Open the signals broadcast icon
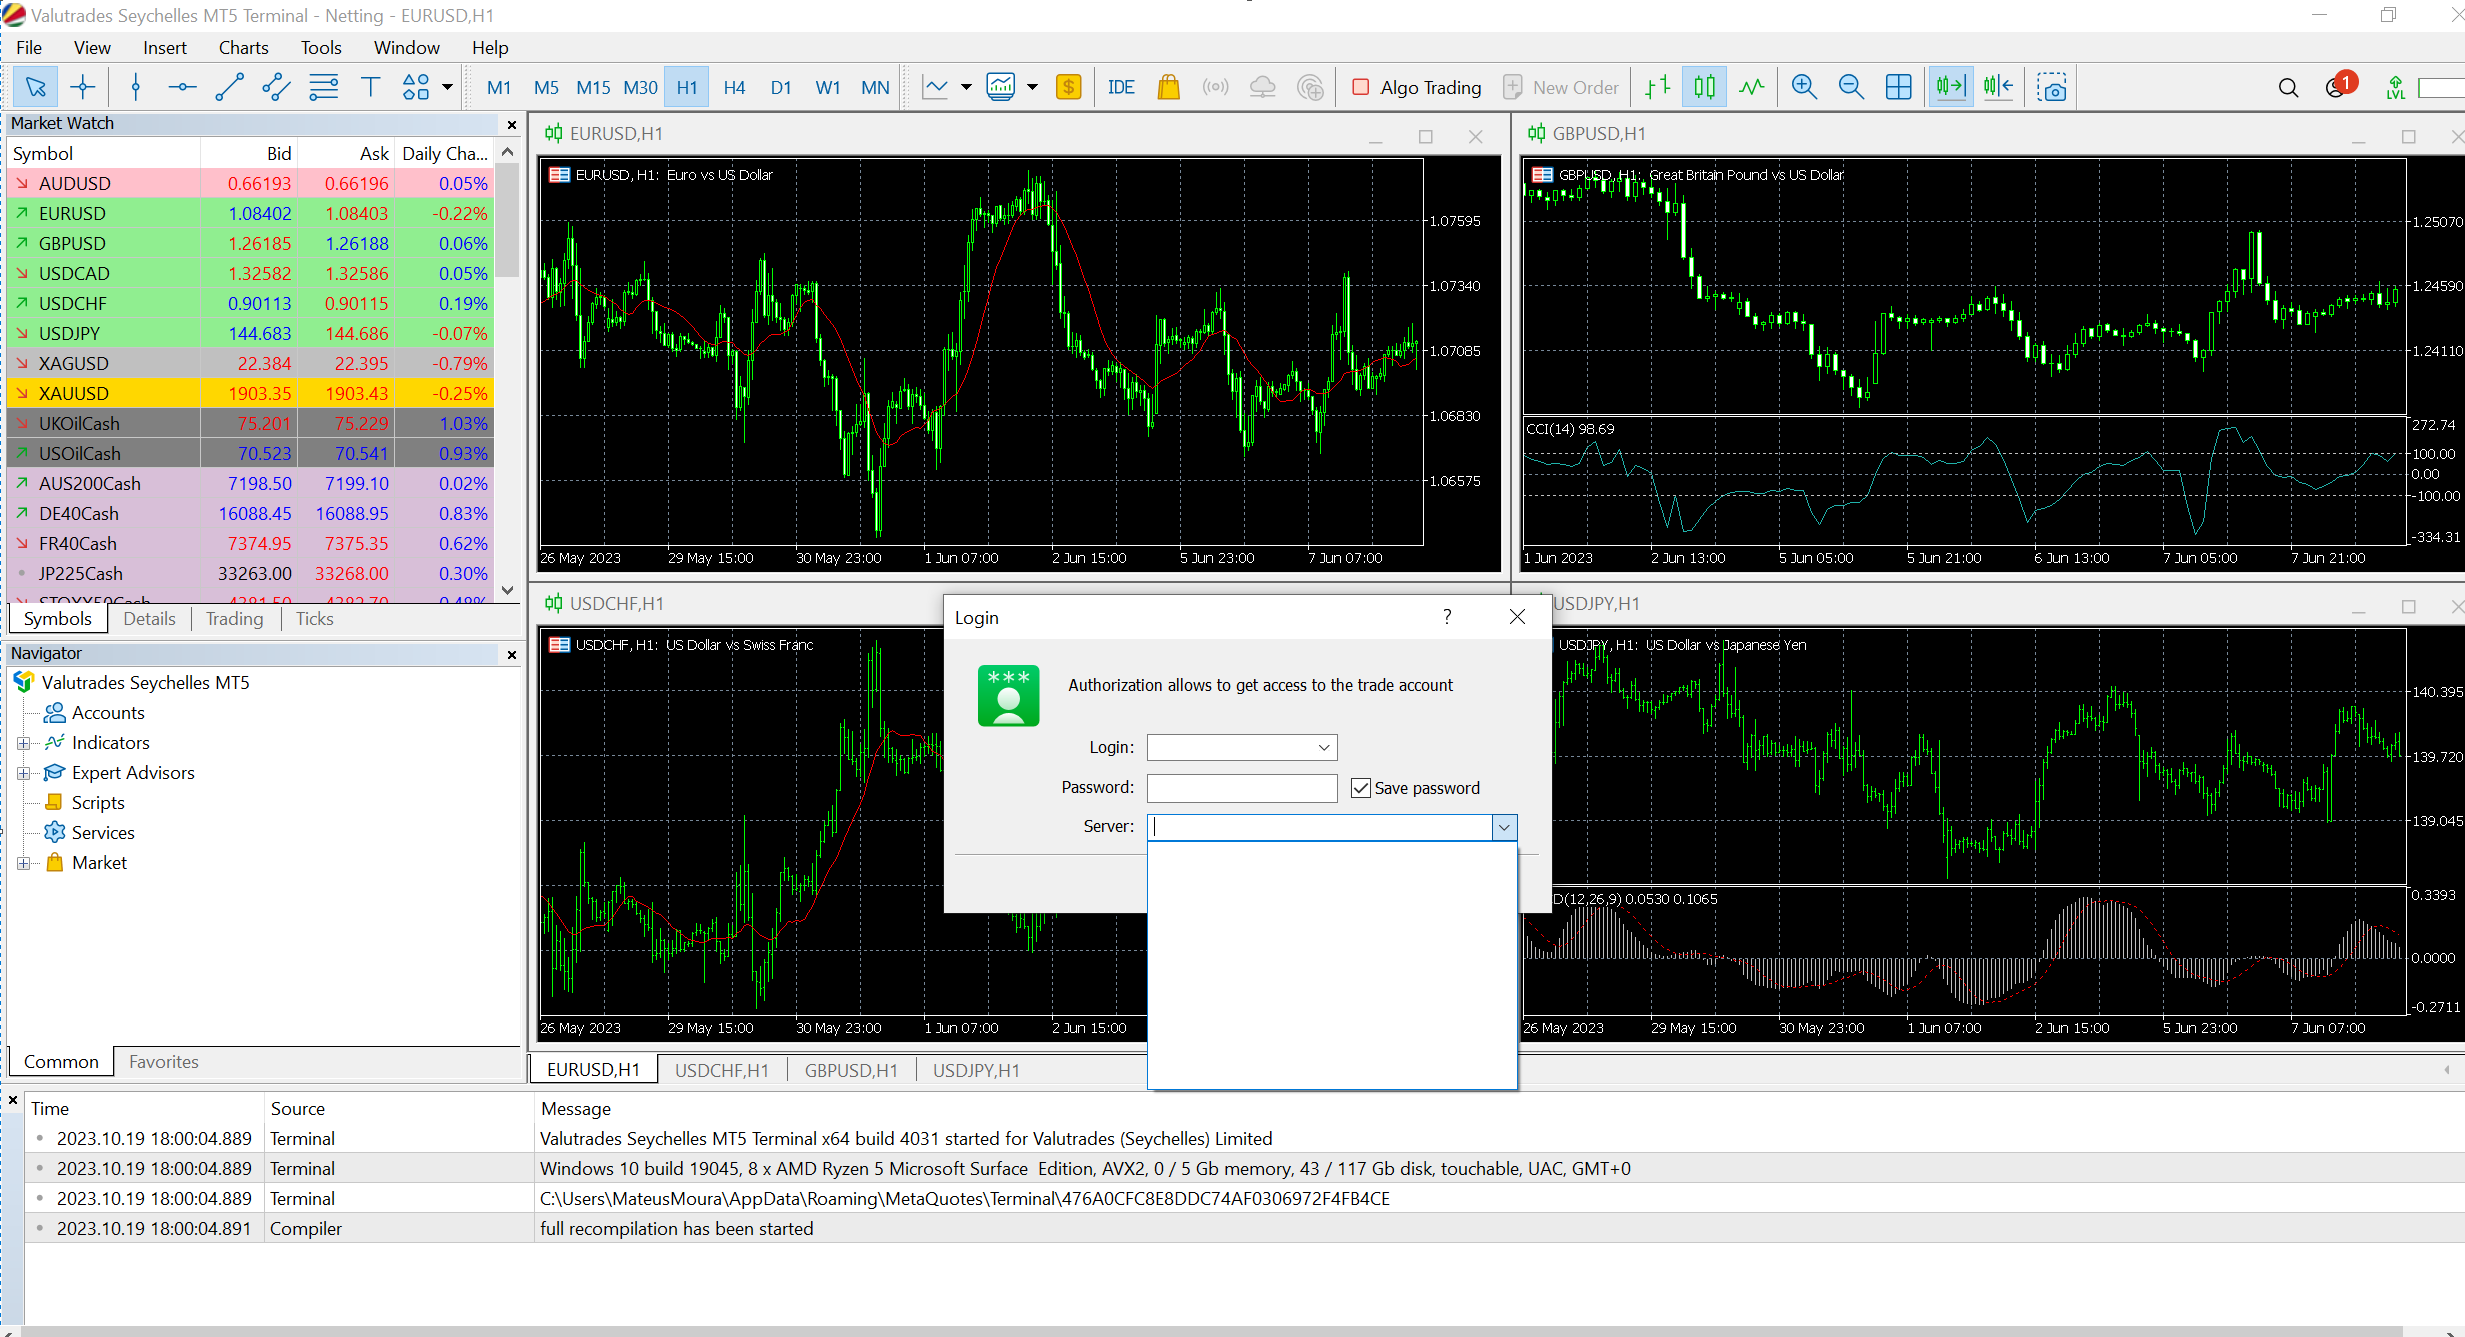The width and height of the screenshot is (2465, 1337). tap(1215, 88)
